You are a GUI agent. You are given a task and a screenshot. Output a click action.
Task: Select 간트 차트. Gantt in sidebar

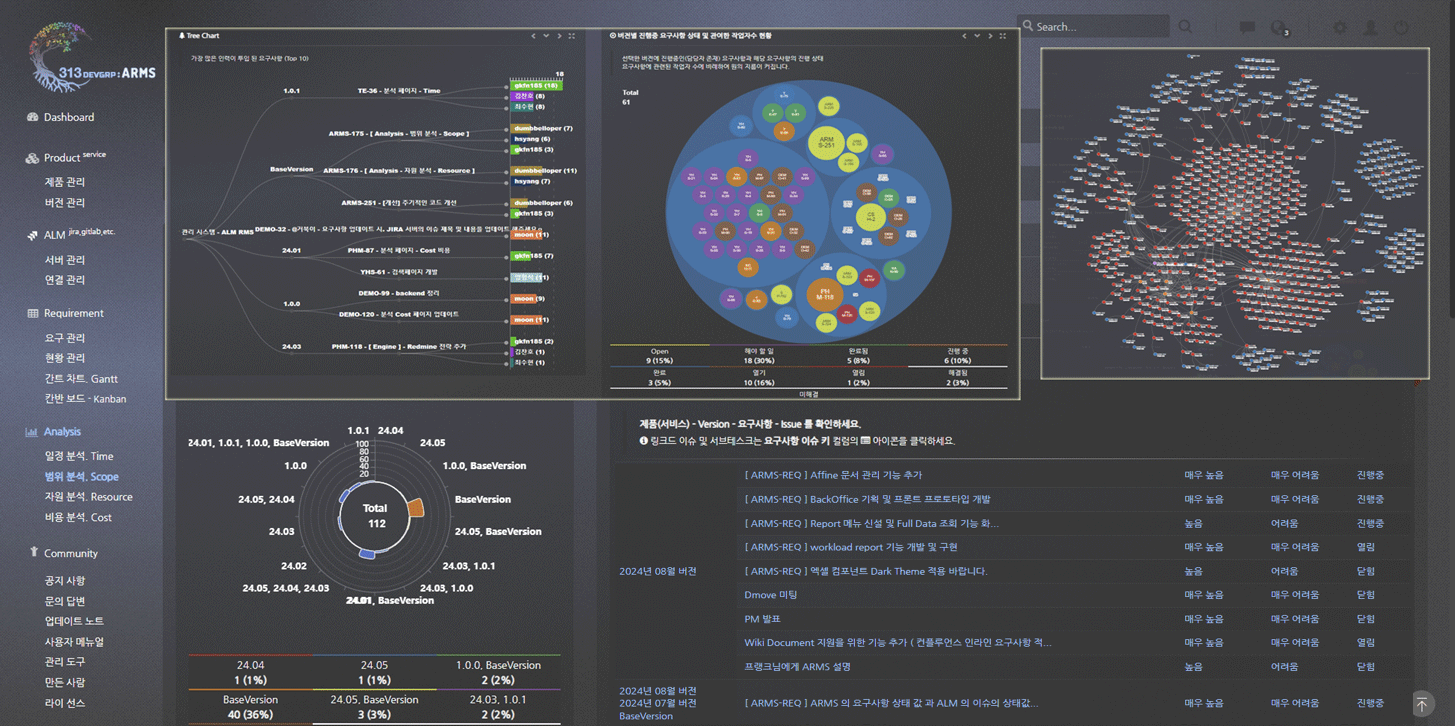click(81, 378)
